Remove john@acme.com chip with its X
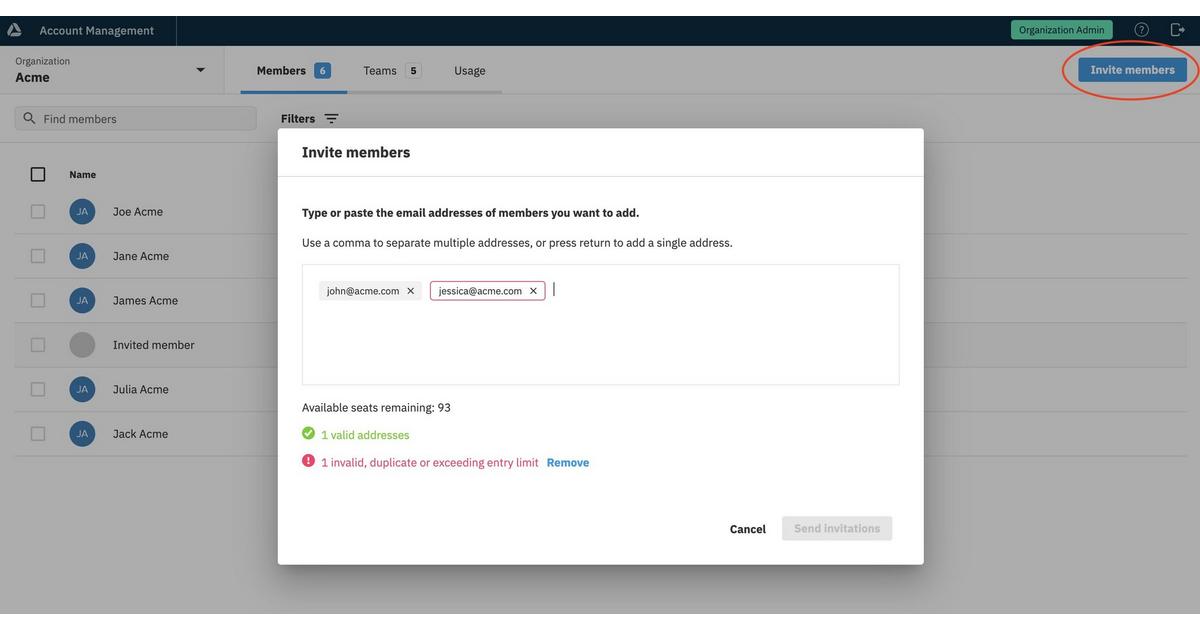 410,291
